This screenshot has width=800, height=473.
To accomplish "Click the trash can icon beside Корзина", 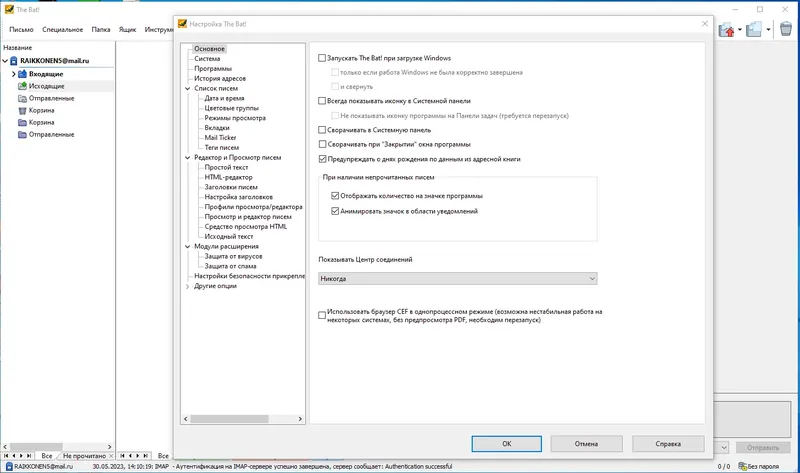I will pos(22,110).
